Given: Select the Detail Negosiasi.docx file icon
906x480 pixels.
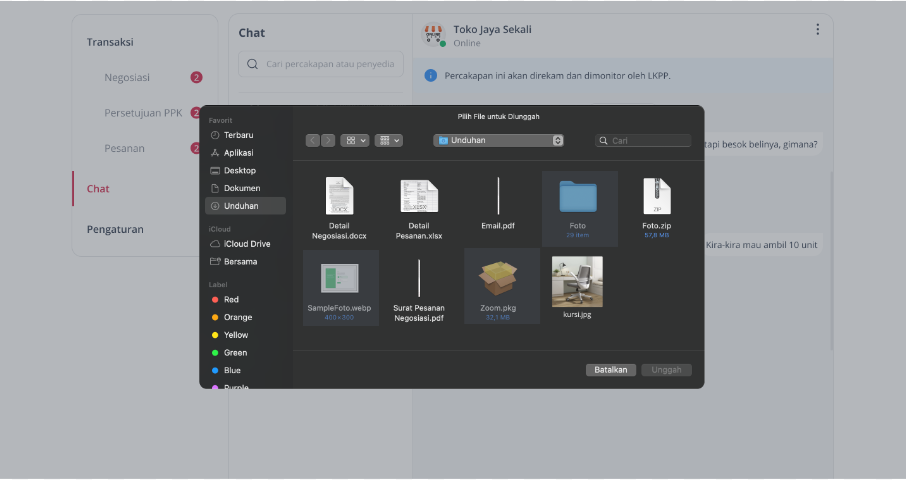Looking at the screenshot, I should (x=339, y=196).
